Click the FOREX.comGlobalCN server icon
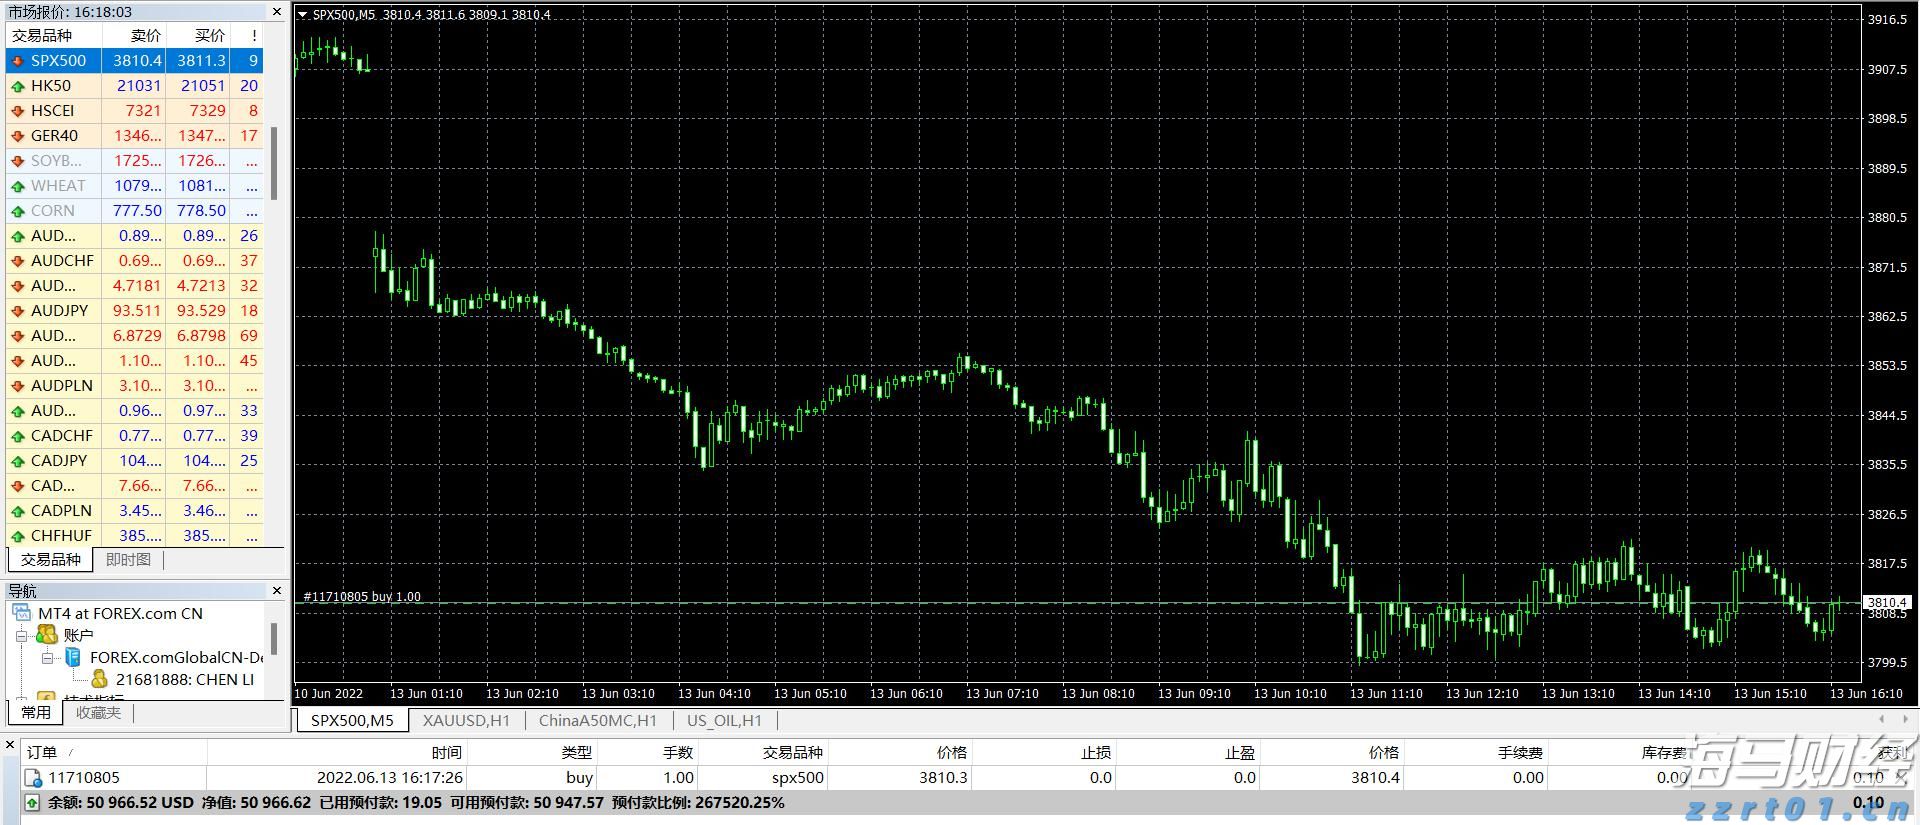1920x825 pixels. [x=73, y=657]
